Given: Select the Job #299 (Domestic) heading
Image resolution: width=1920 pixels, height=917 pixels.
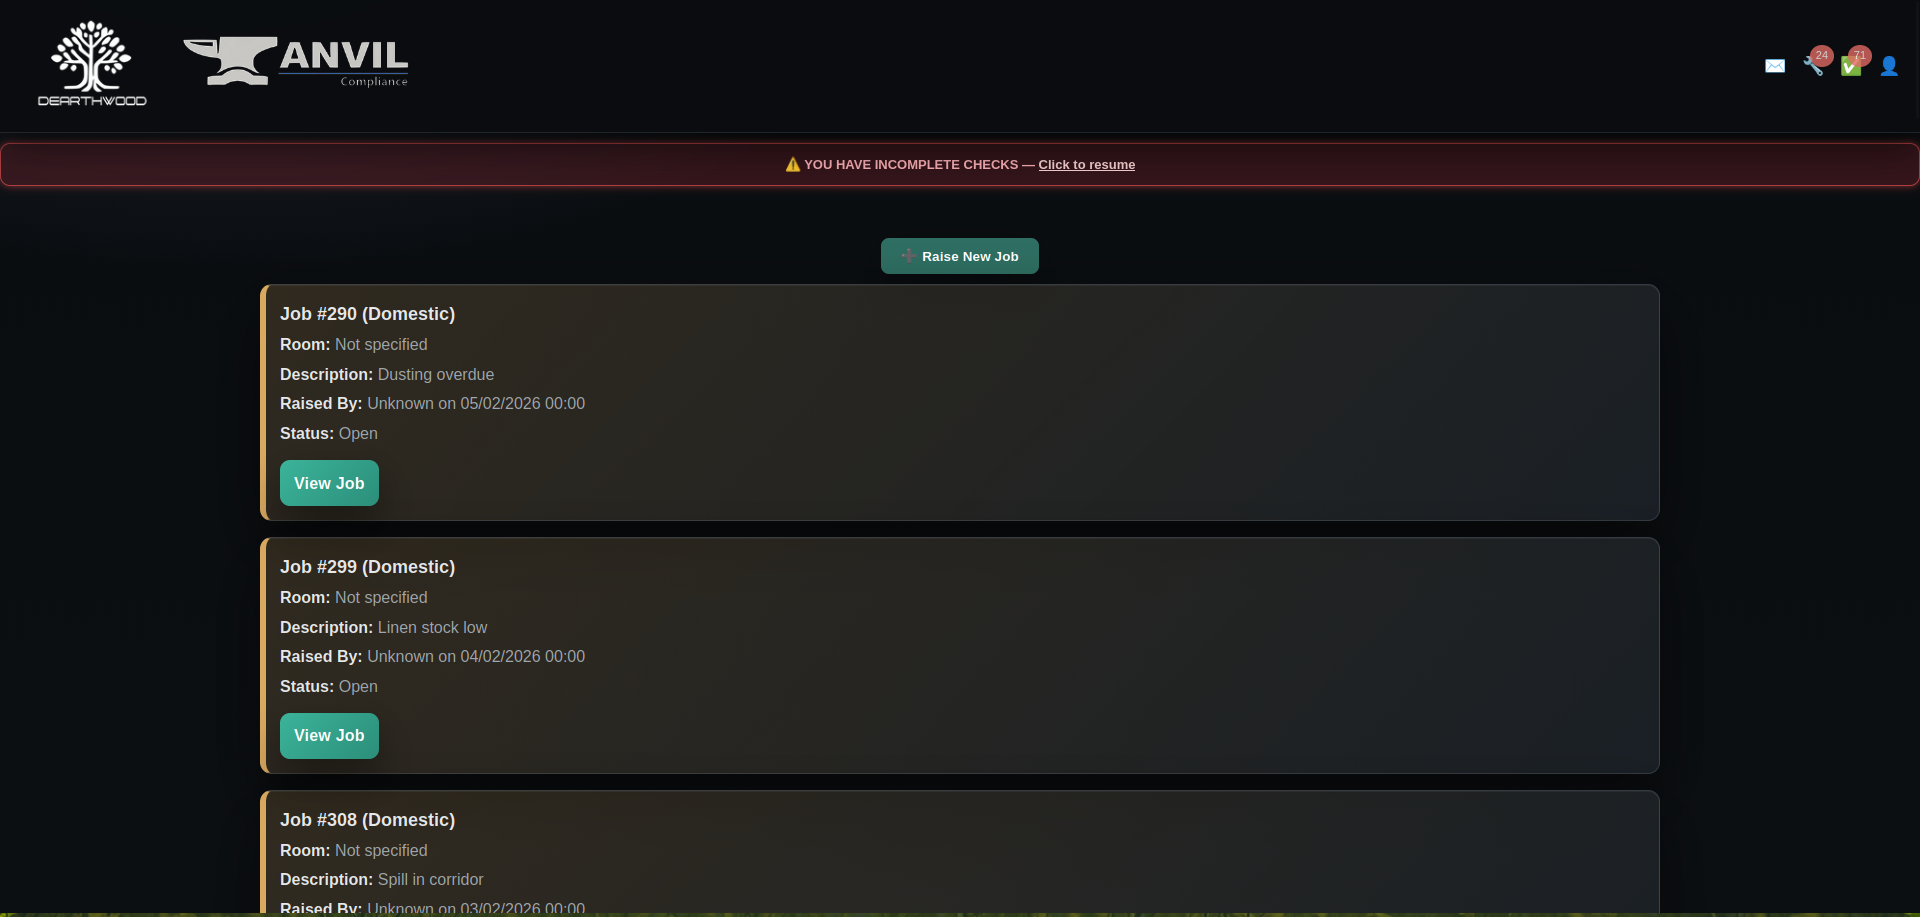Looking at the screenshot, I should [x=367, y=567].
